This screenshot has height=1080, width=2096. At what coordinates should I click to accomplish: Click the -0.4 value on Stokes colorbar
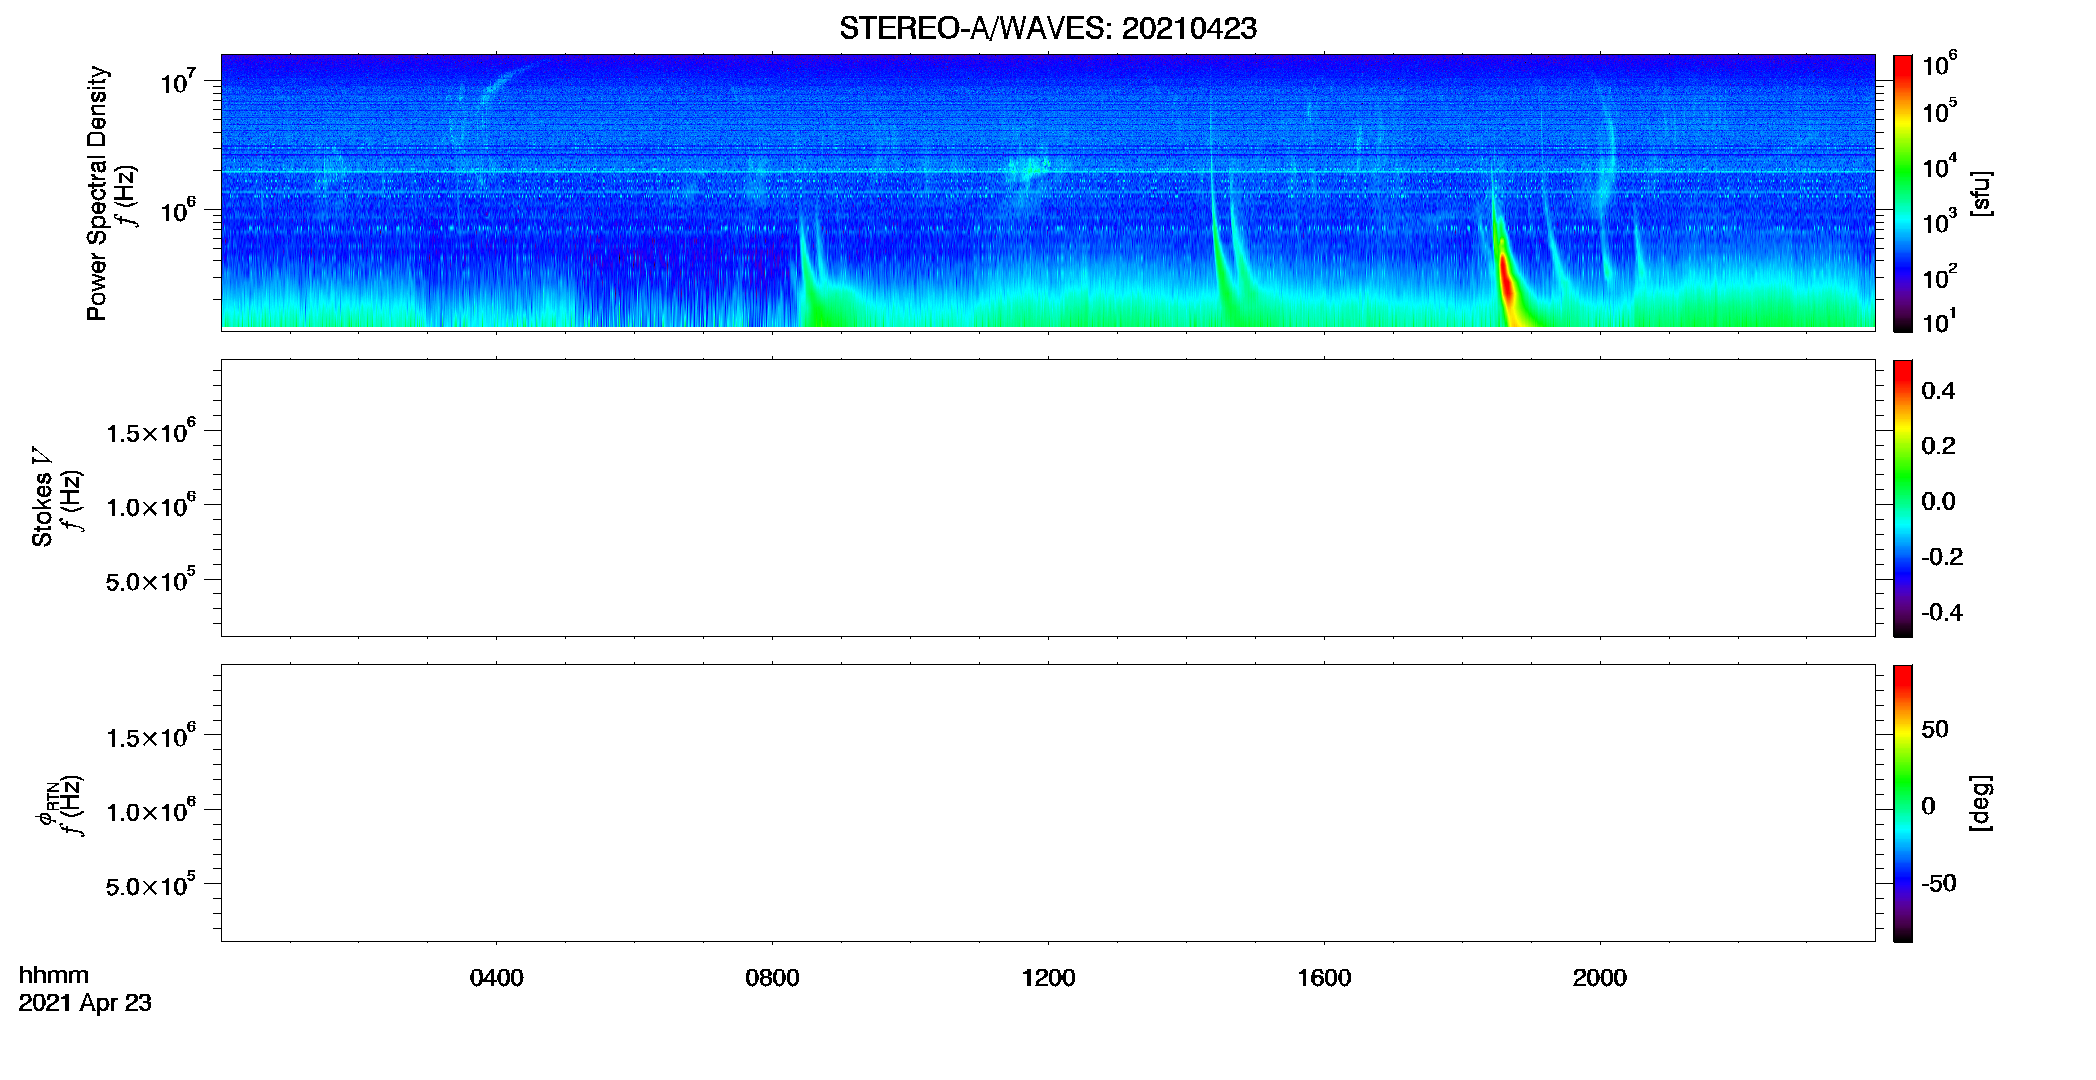pos(1942,612)
